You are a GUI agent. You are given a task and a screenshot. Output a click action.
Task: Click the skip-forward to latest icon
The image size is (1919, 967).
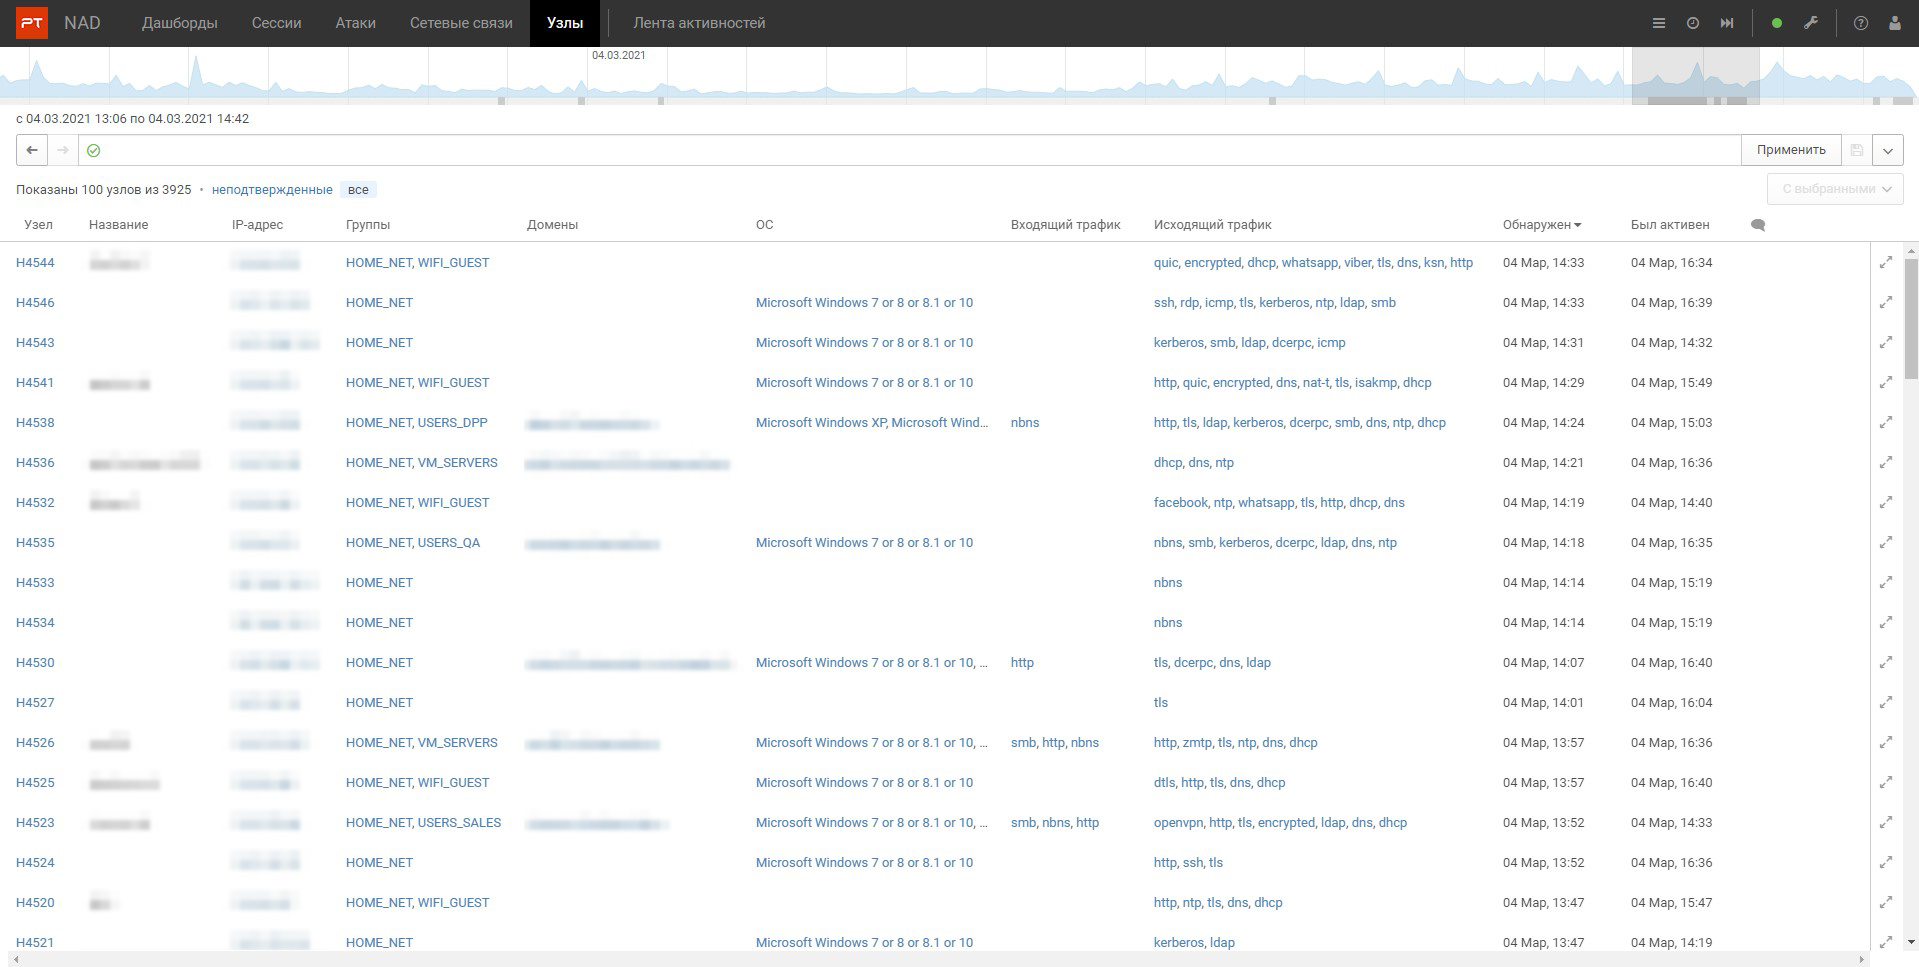click(x=1727, y=23)
